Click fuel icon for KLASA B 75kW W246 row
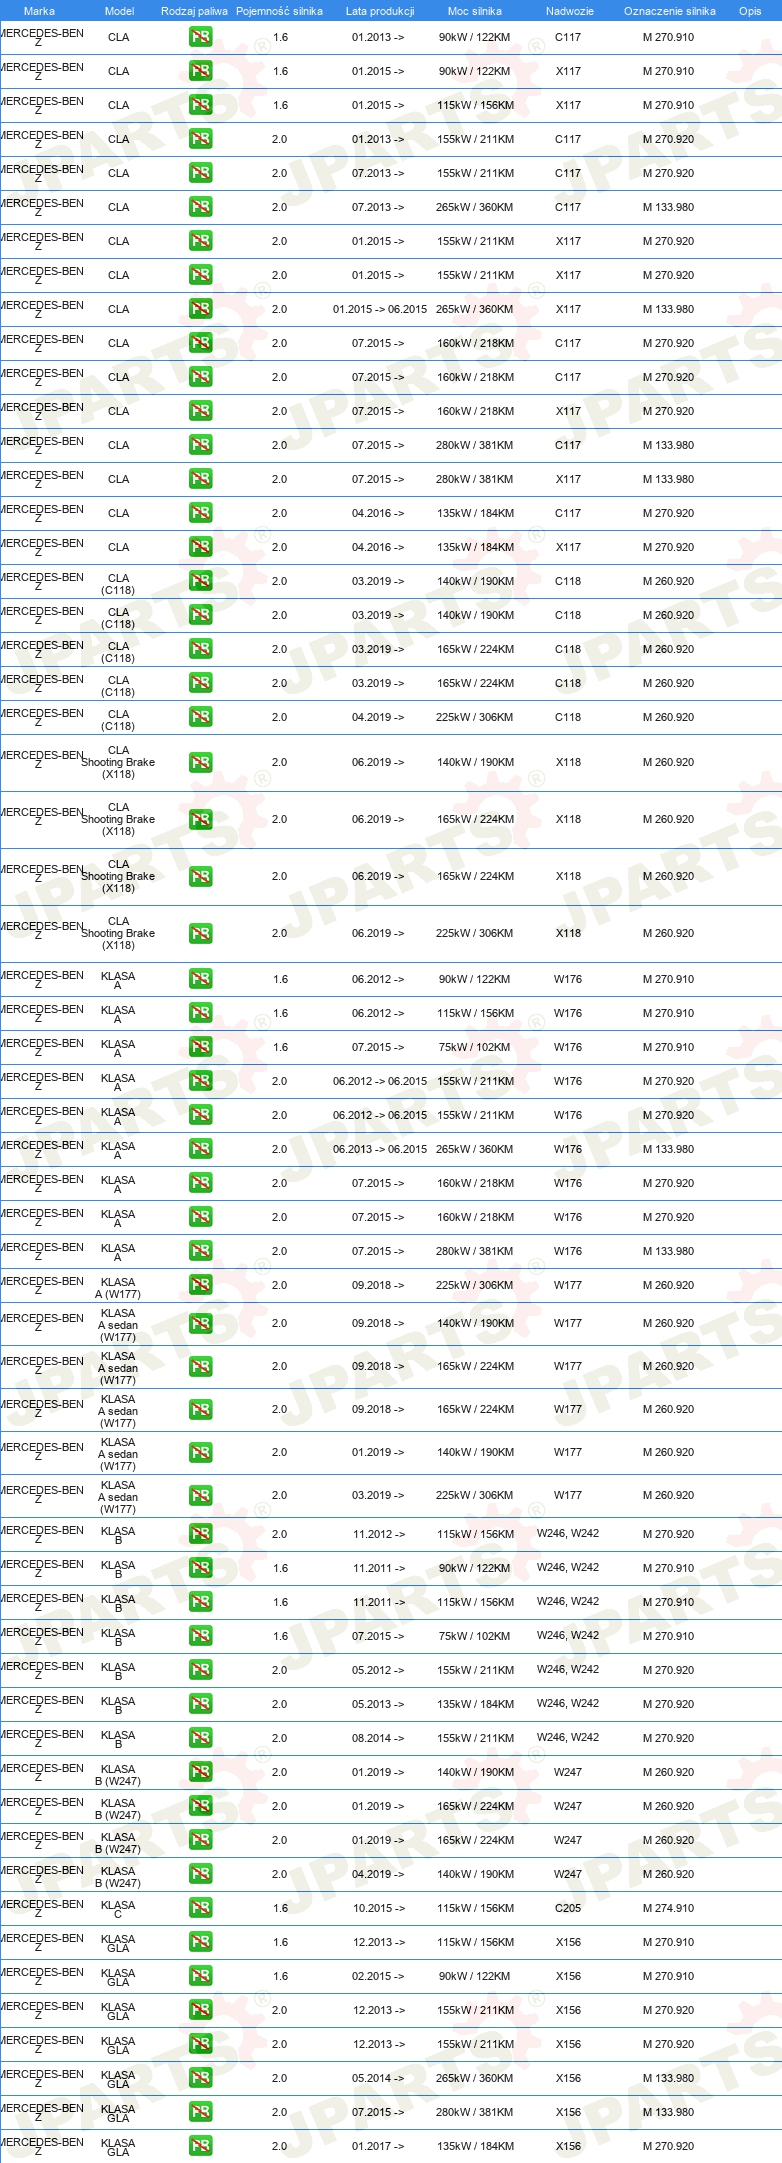782x2163 pixels. pos(200,1636)
